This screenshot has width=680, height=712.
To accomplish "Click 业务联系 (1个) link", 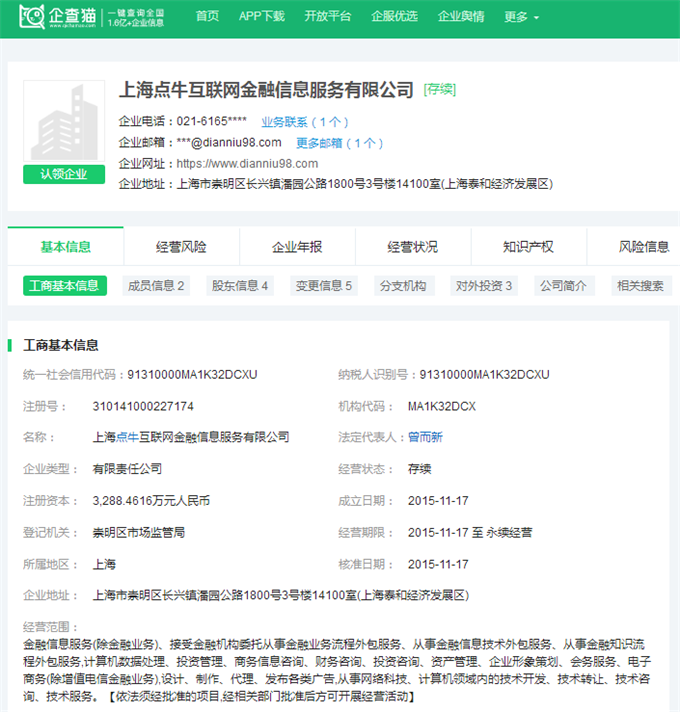I will click(x=304, y=122).
